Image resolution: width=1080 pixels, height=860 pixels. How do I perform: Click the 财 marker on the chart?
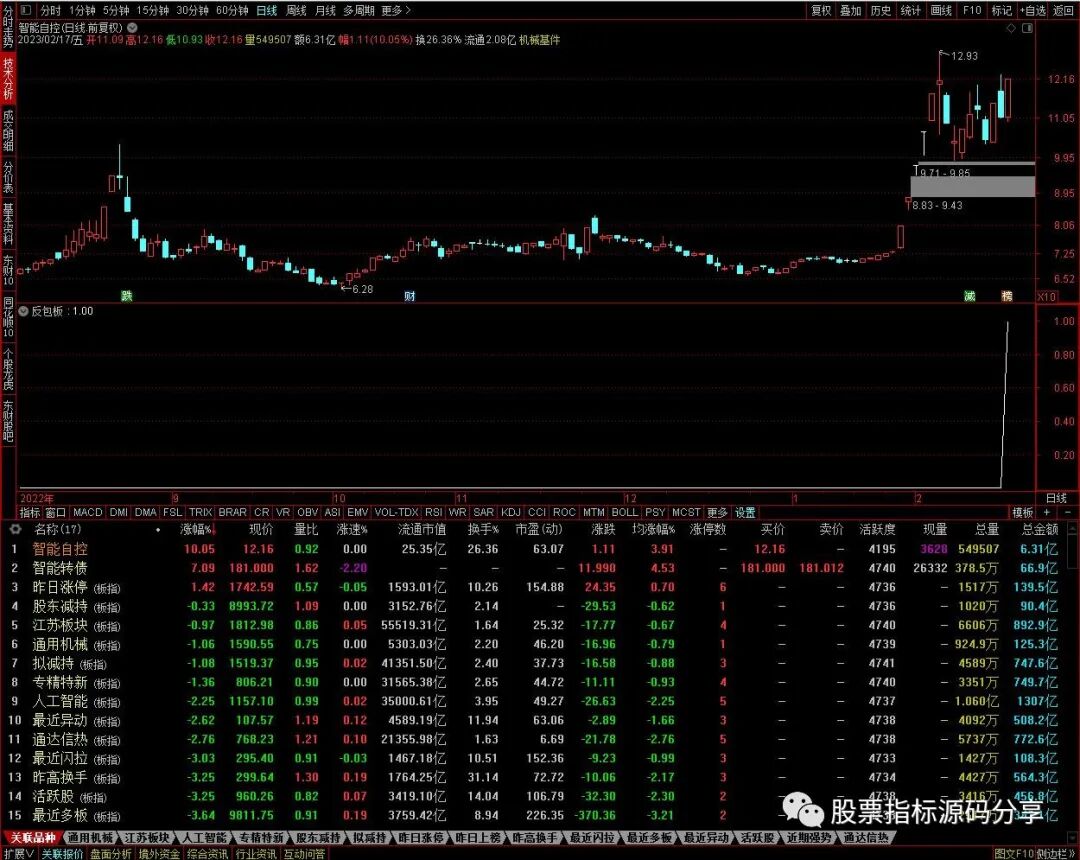point(410,296)
